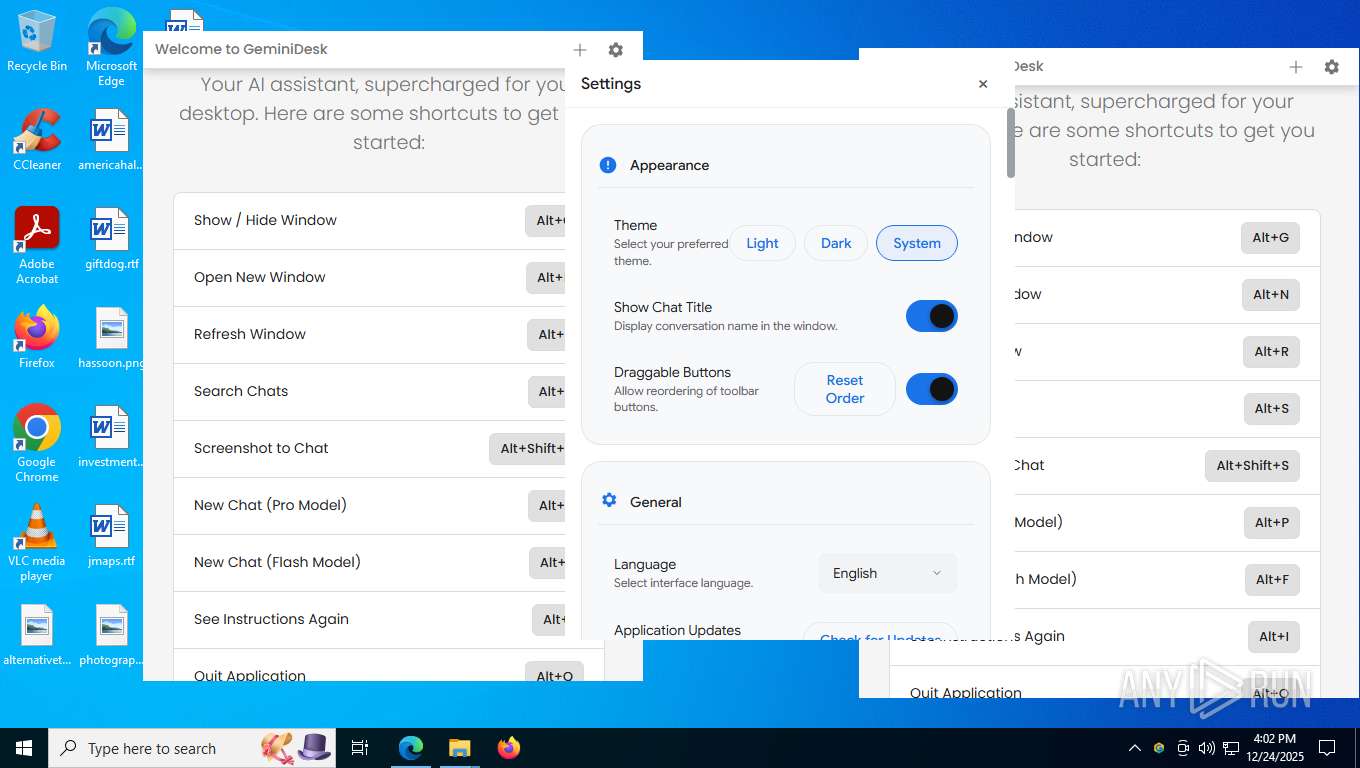Image resolution: width=1360 pixels, height=768 pixels.
Task: Click 'Screenshot to Chat' row in left window
Action: tap(369, 449)
